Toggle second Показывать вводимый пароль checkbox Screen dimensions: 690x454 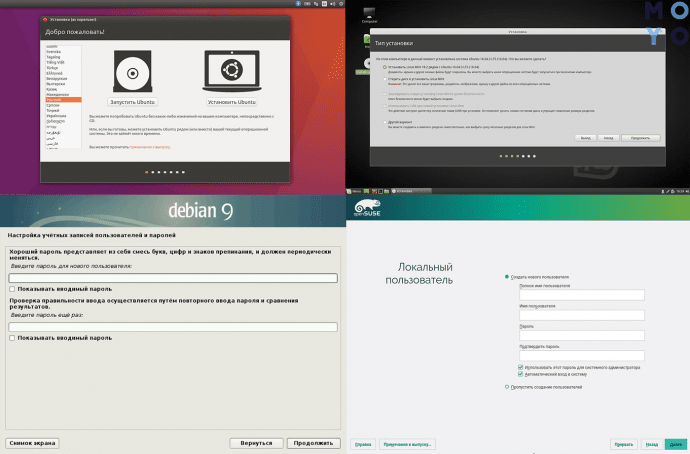tap(12, 338)
